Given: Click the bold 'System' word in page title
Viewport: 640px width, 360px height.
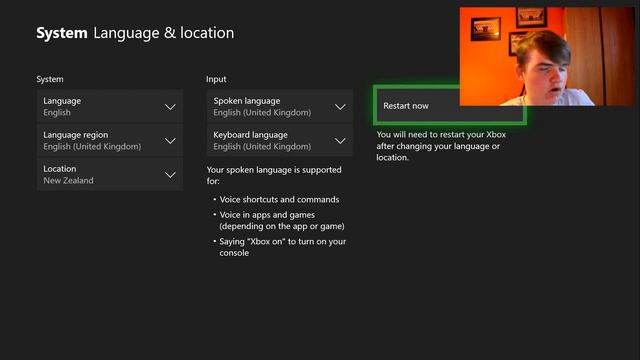Looking at the screenshot, I should [62, 33].
